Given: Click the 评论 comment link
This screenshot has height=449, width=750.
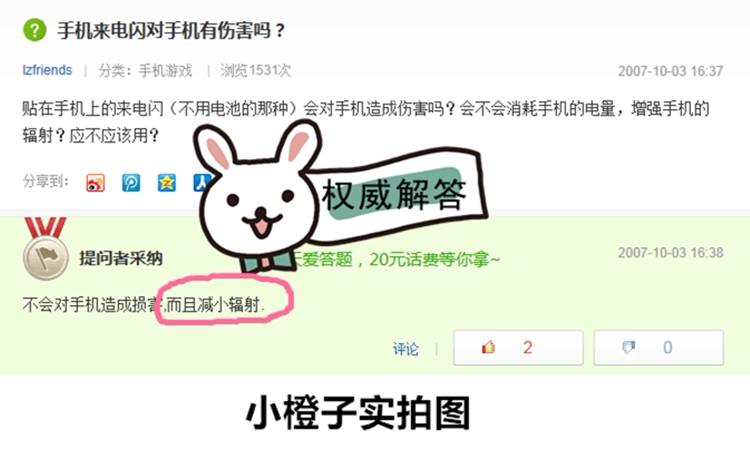Looking at the screenshot, I should pyautogui.click(x=406, y=349).
